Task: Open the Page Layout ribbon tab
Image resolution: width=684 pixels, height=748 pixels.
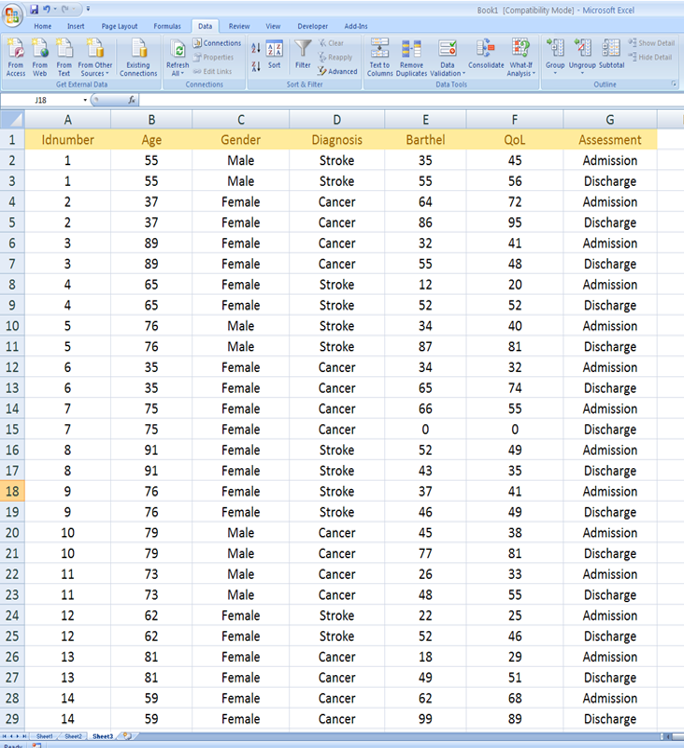Action: point(120,26)
